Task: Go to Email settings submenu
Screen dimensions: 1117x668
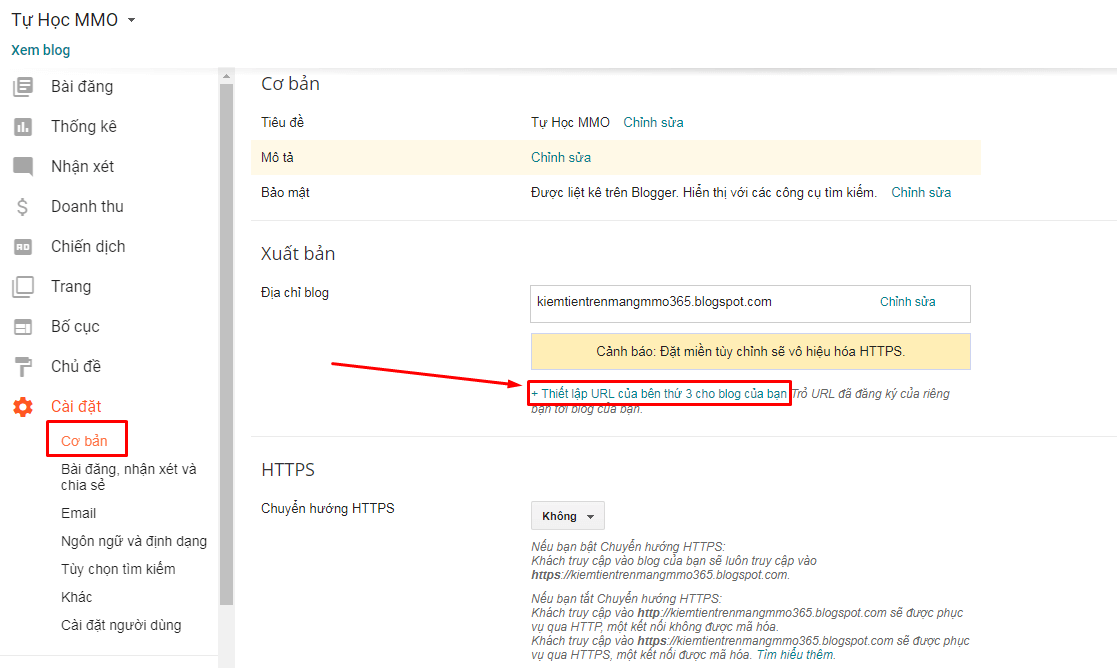Action: point(78,513)
